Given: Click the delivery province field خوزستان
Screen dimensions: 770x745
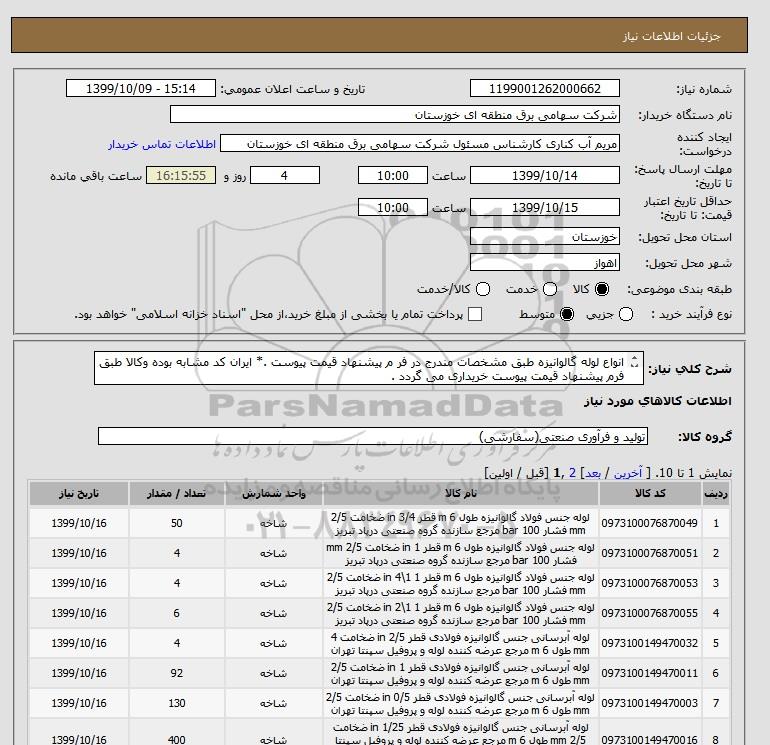Looking at the screenshot, I should coord(543,238).
